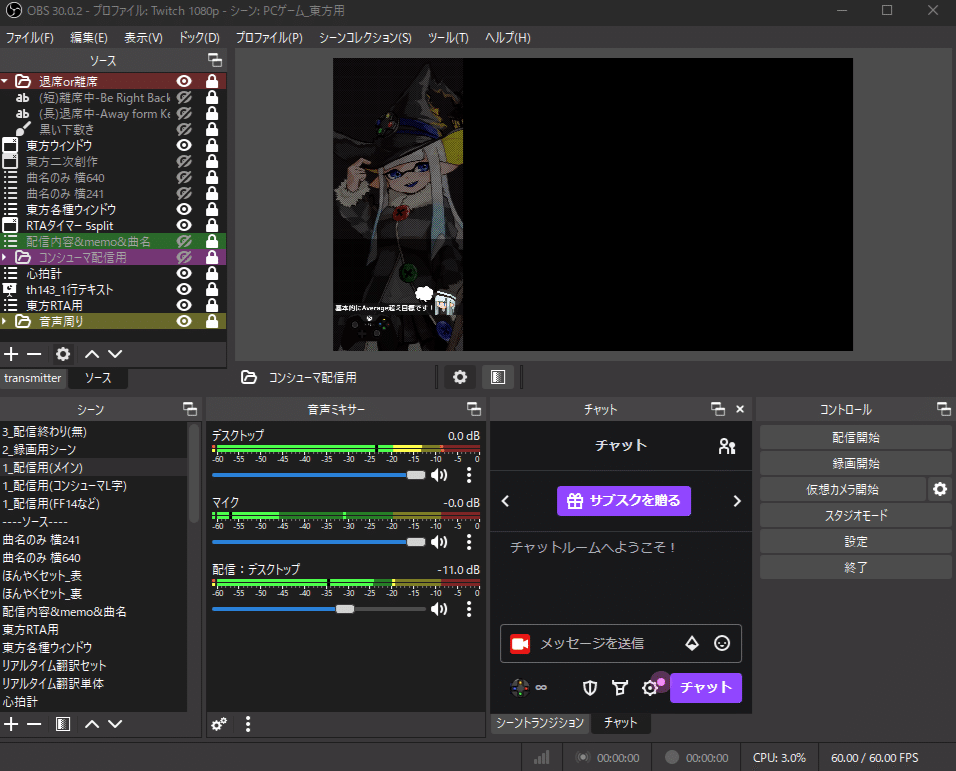Expand the 音声周り group
The height and width of the screenshot is (771, 956).
5,321
